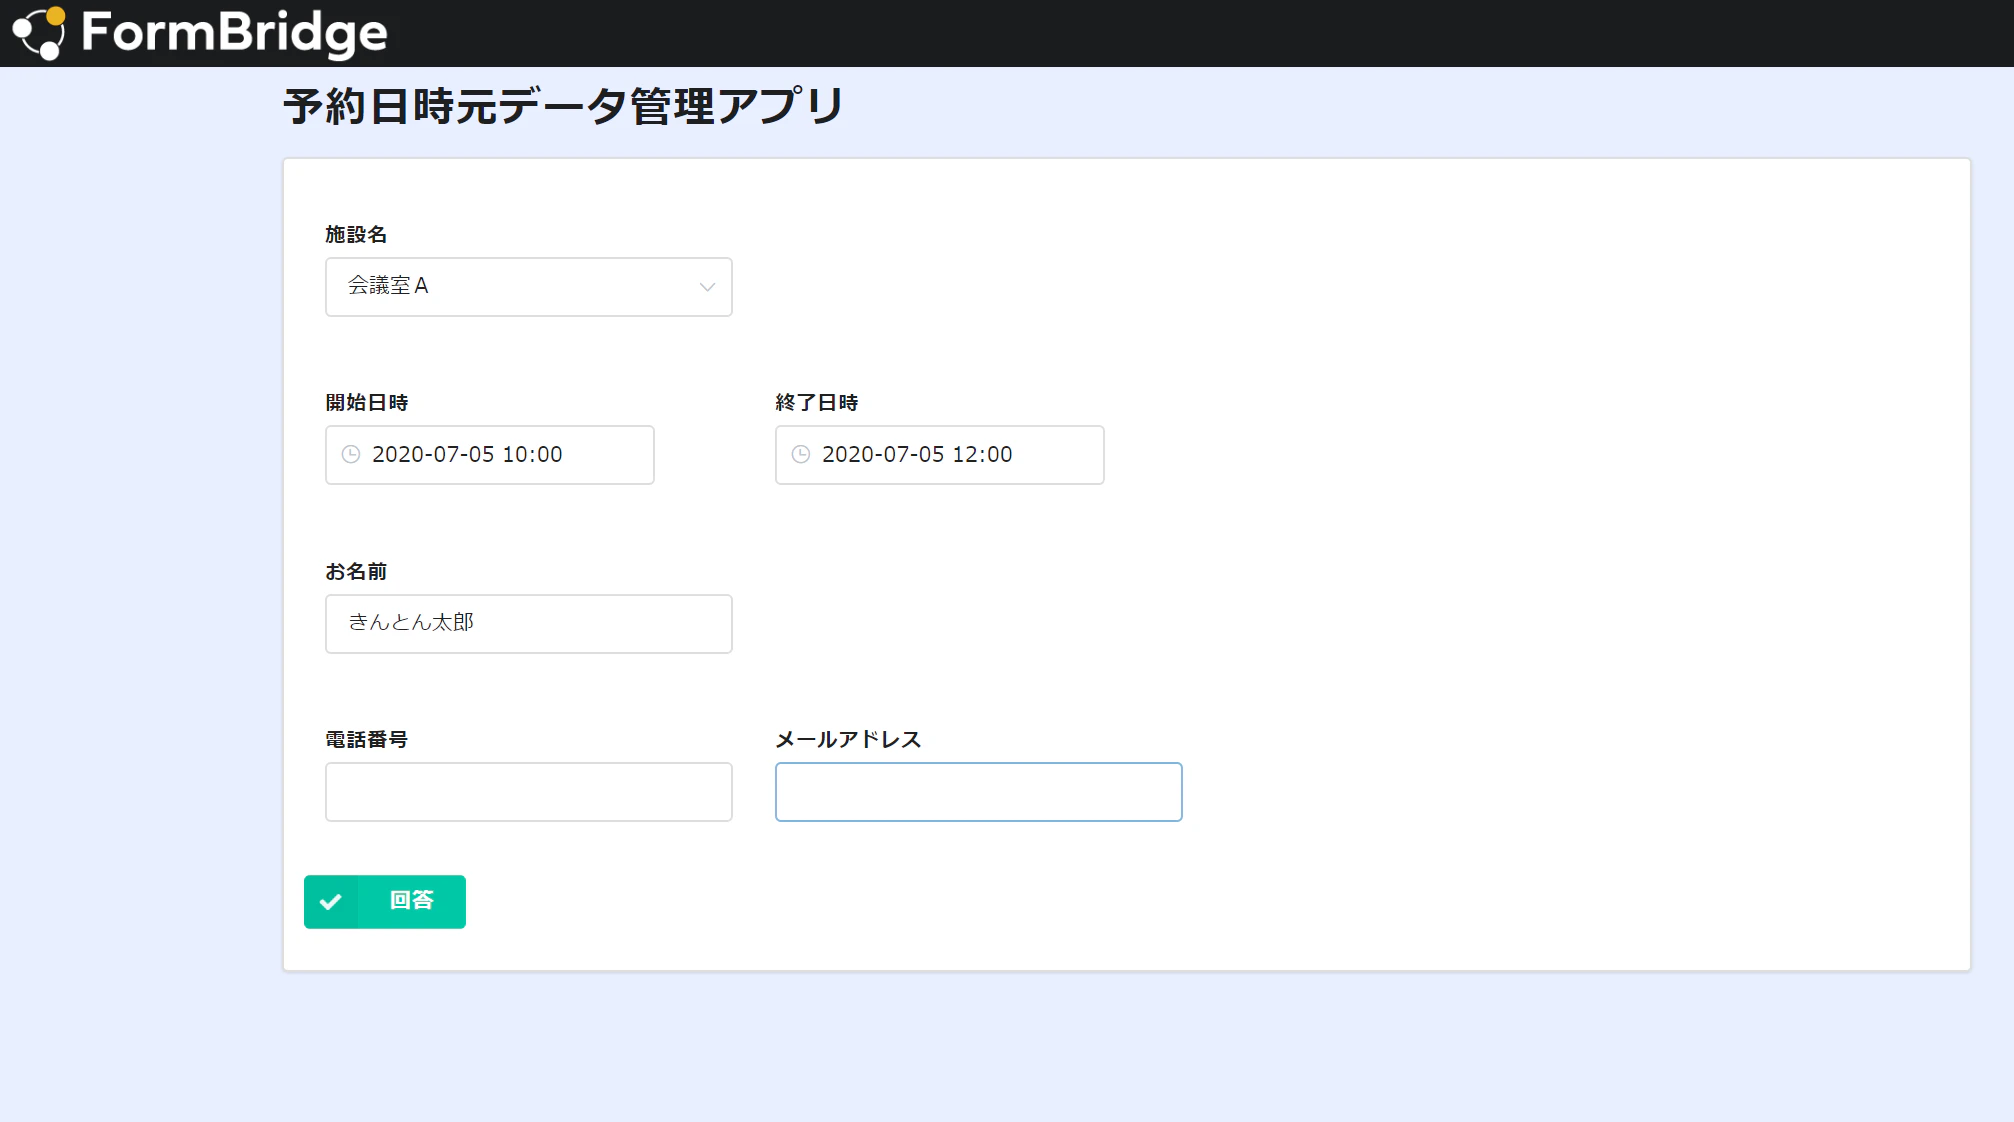Click the 予約日時元データ管理アプリ page title
2014x1122 pixels.
tap(564, 106)
